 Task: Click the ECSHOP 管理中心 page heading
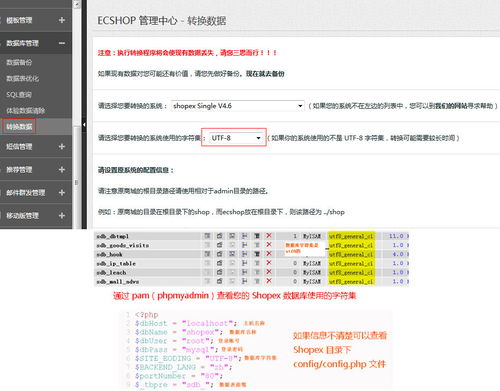pos(137,21)
